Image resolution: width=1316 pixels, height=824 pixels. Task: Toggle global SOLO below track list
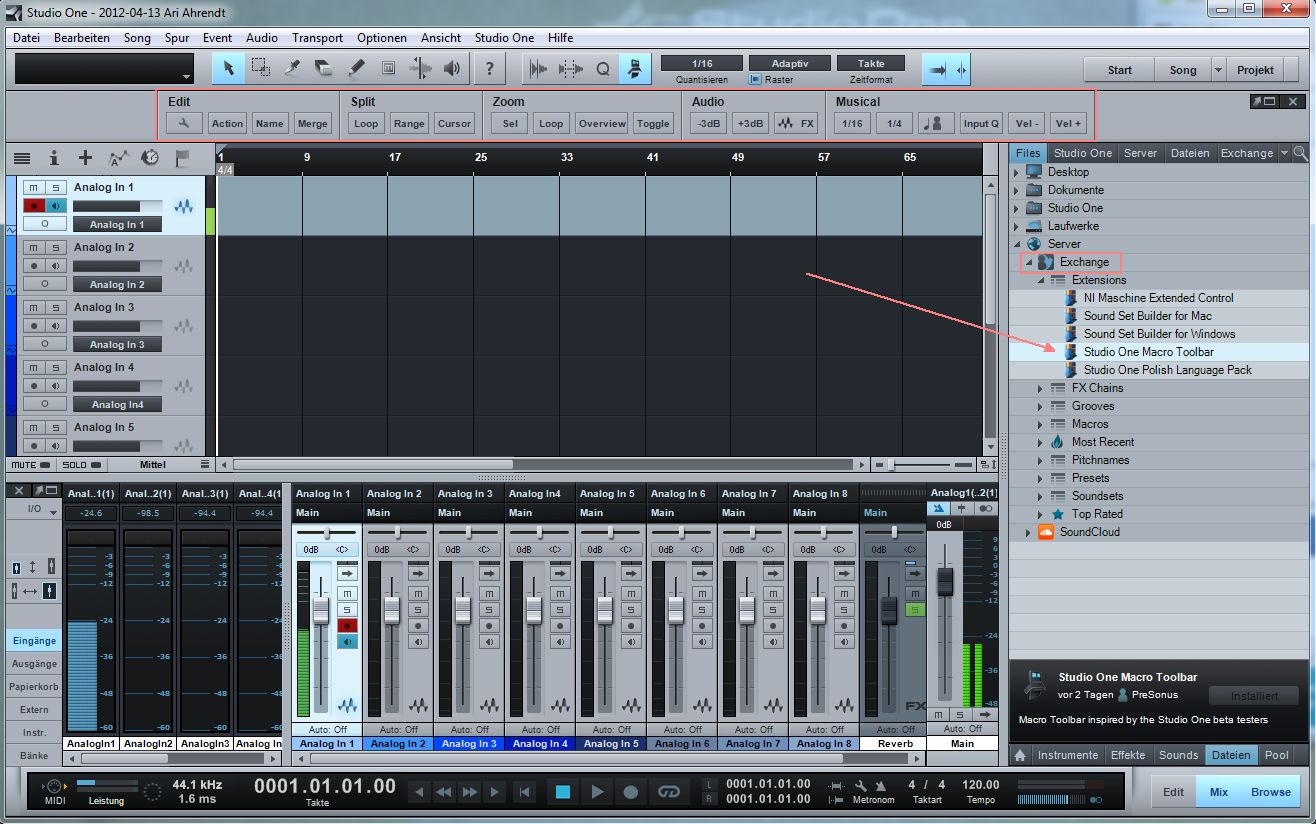81,465
